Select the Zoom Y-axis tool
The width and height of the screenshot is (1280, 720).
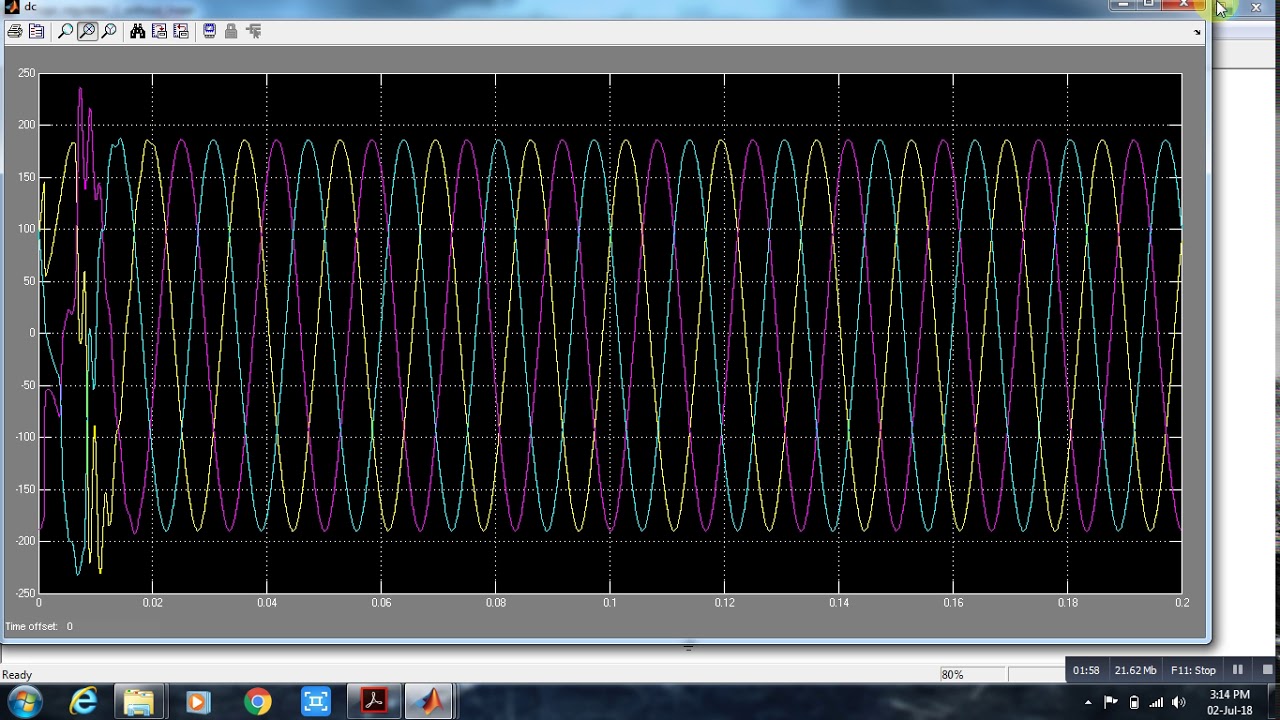(109, 31)
